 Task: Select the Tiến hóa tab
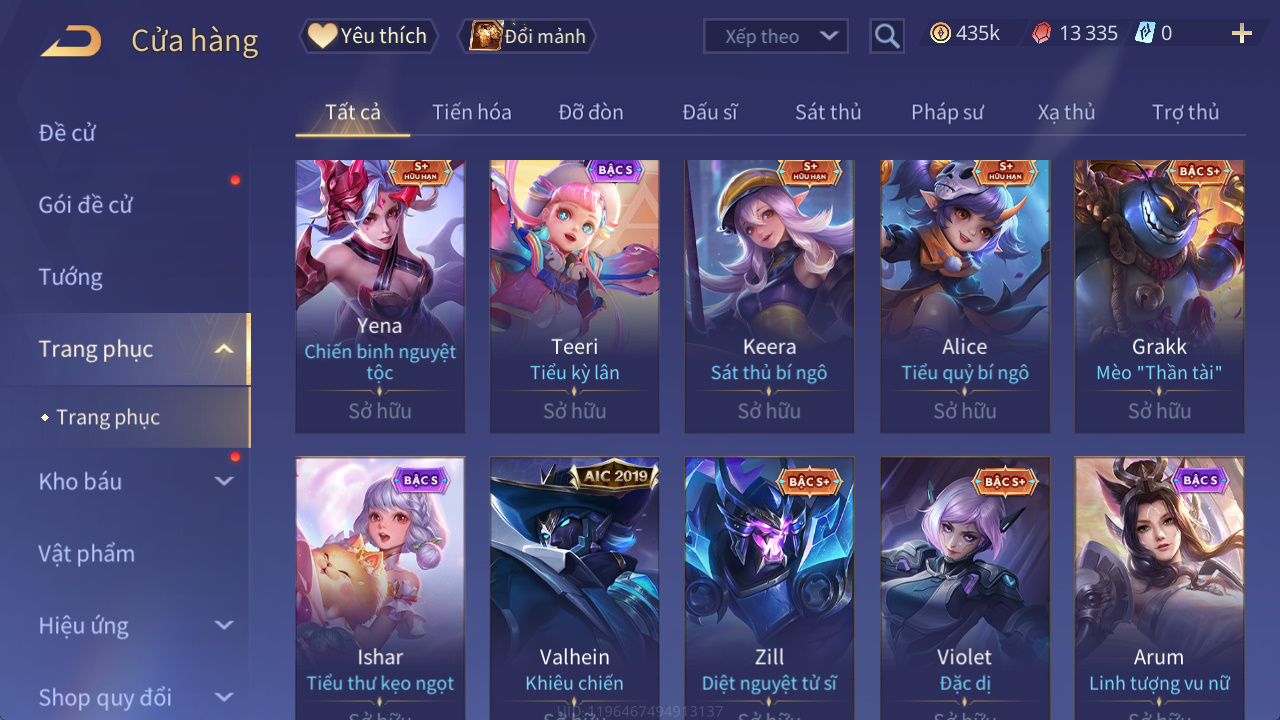pyautogui.click(x=472, y=112)
